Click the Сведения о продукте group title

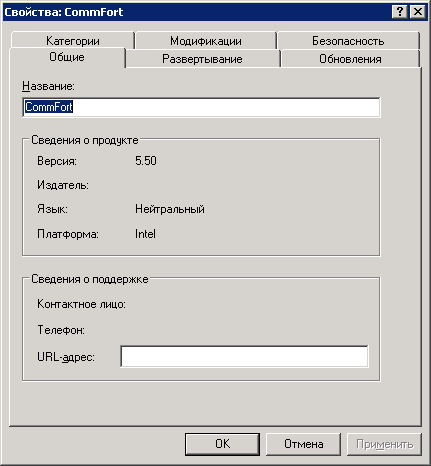(85, 140)
